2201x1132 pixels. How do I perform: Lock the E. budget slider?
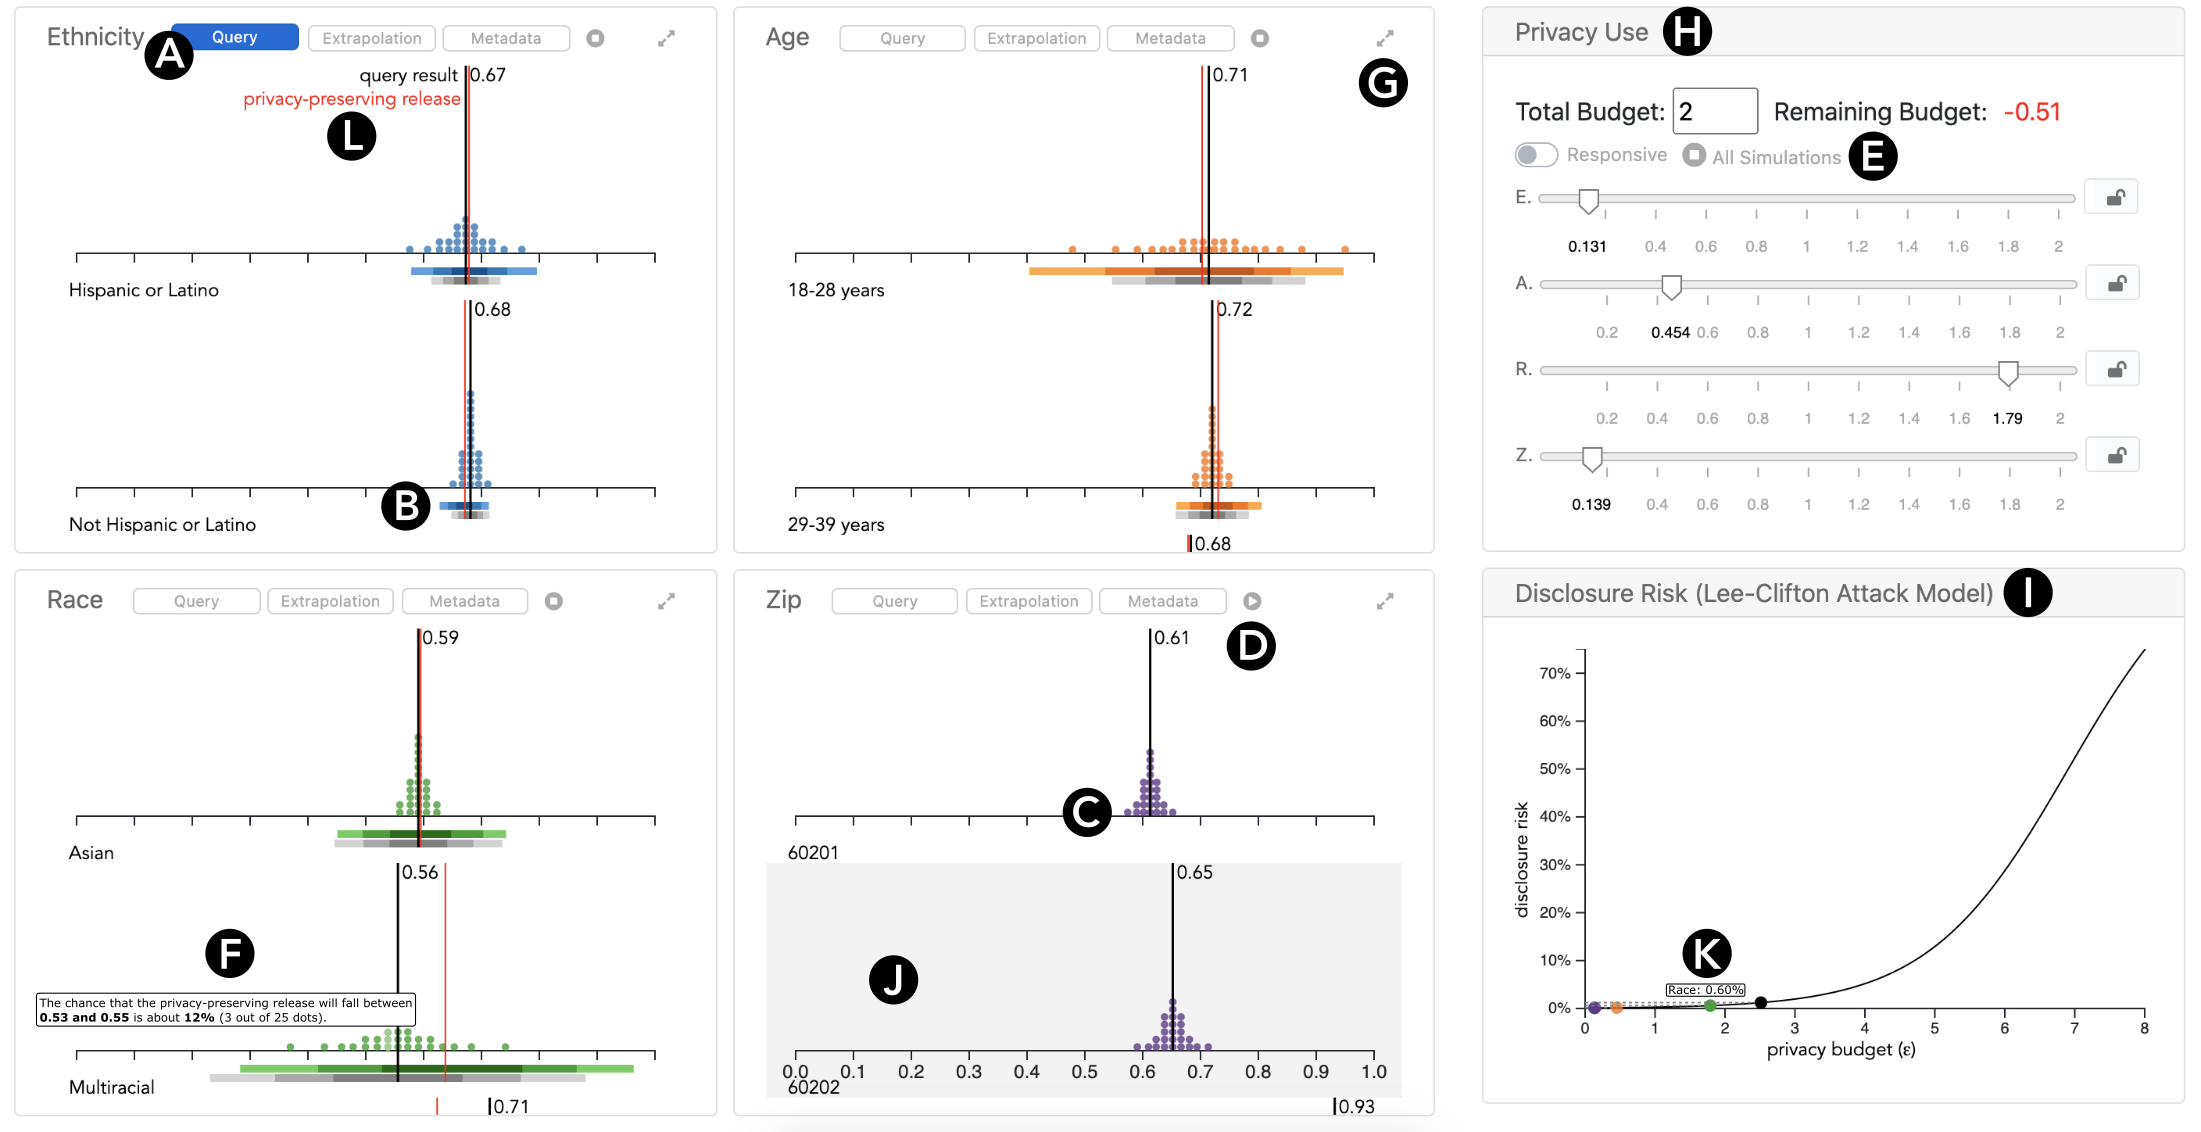[2112, 197]
